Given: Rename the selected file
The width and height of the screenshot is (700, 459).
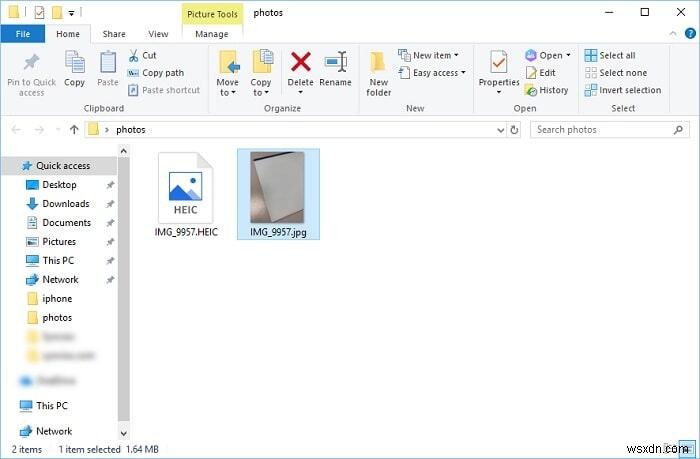Looking at the screenshot, I should click(335, 68).
